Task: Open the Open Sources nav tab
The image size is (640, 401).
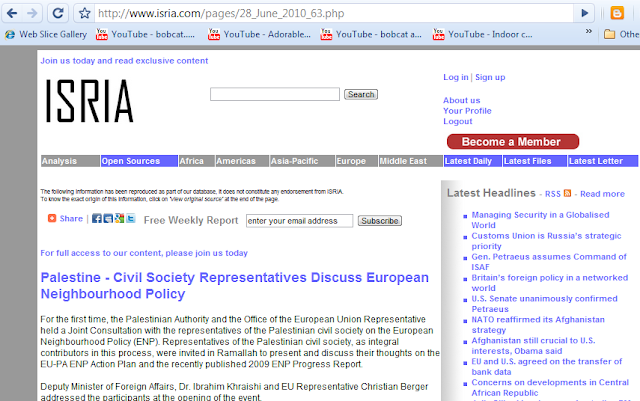Action: [x=139, y=161]
